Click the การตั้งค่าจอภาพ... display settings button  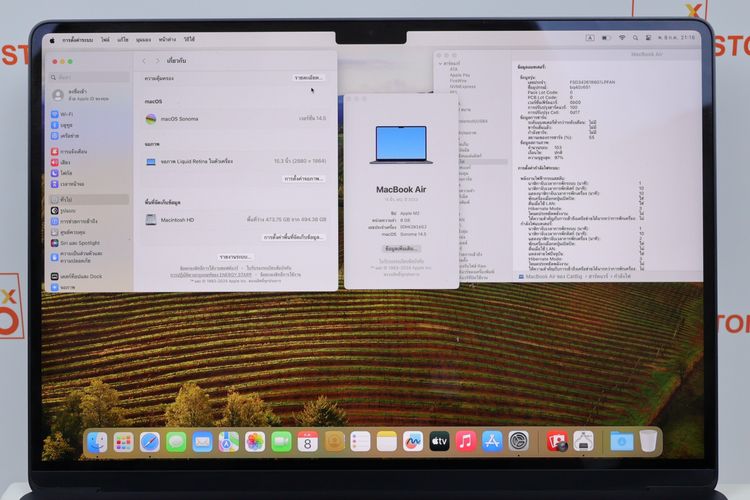point(304,179)
